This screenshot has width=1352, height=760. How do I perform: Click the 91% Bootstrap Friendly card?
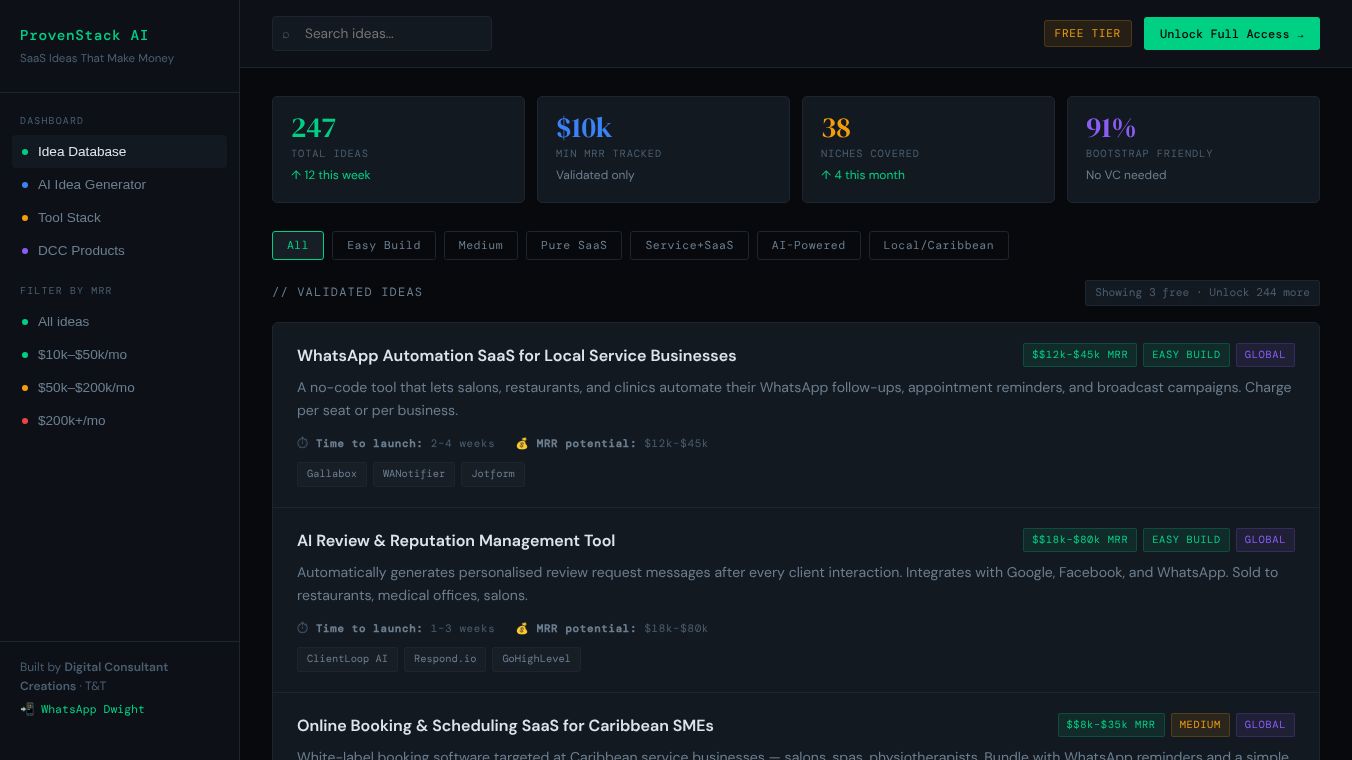pyautogui.click(x=1193, y=150)
